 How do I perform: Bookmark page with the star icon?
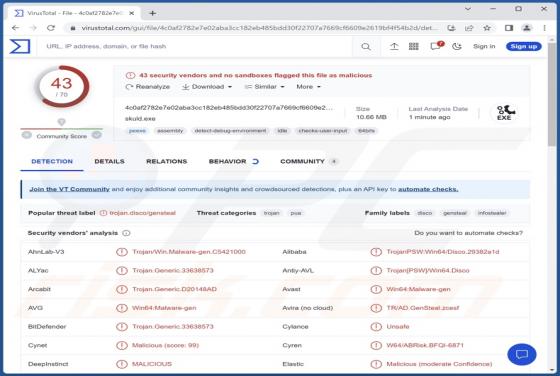coord(487,28)
